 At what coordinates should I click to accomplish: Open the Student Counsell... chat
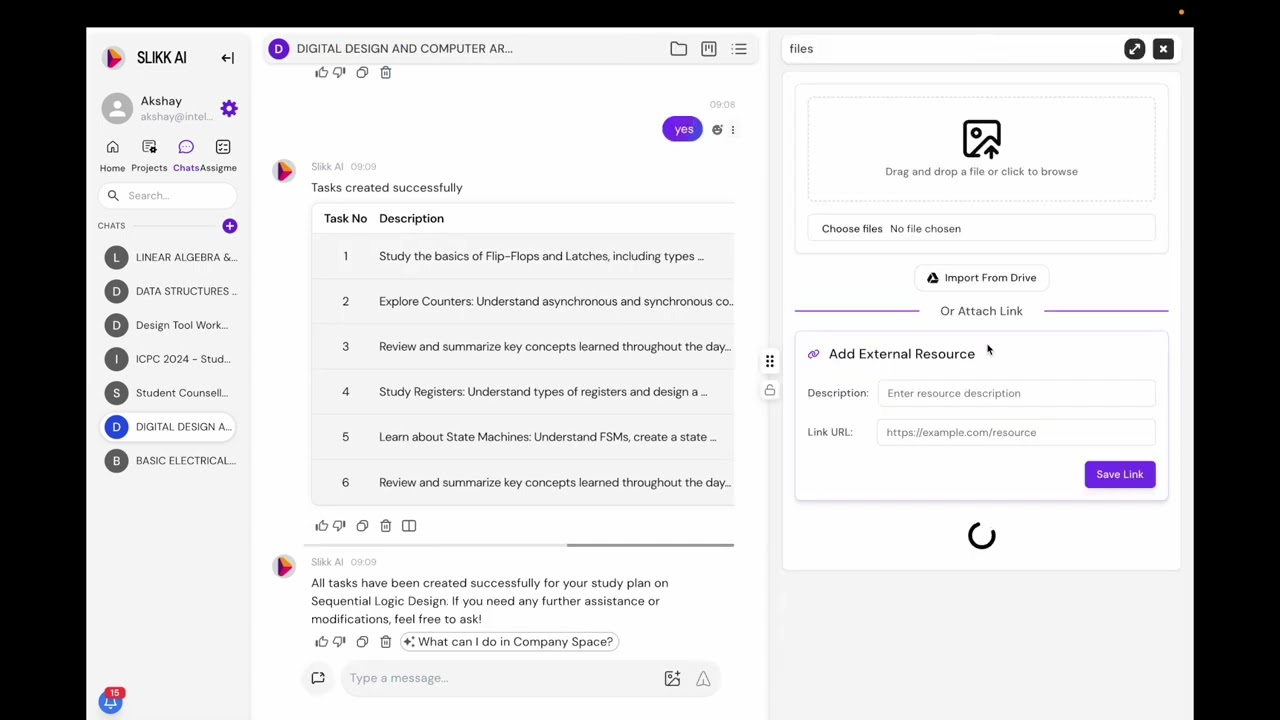point(170,393)
